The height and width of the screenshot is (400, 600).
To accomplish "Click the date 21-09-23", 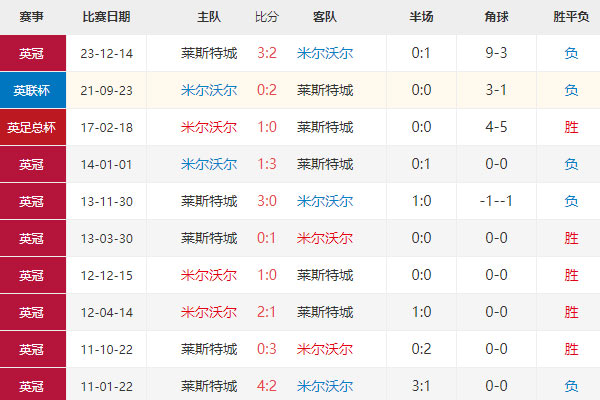I will [106, 90].
